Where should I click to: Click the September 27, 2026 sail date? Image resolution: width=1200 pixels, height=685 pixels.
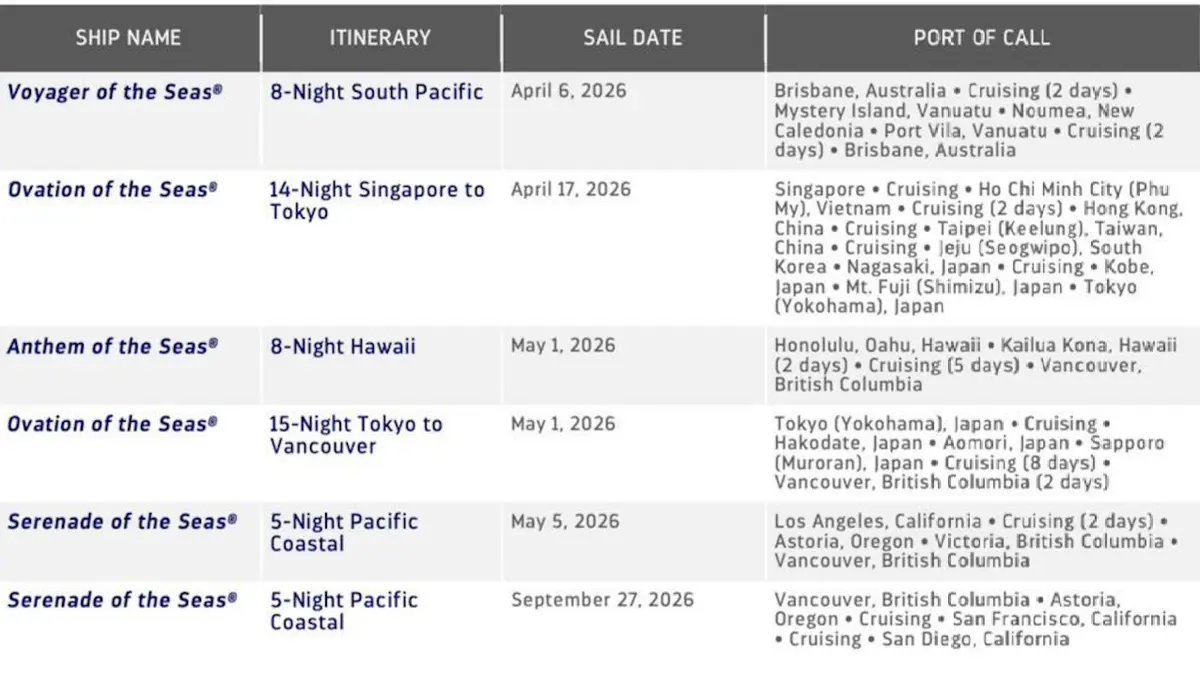602,600
